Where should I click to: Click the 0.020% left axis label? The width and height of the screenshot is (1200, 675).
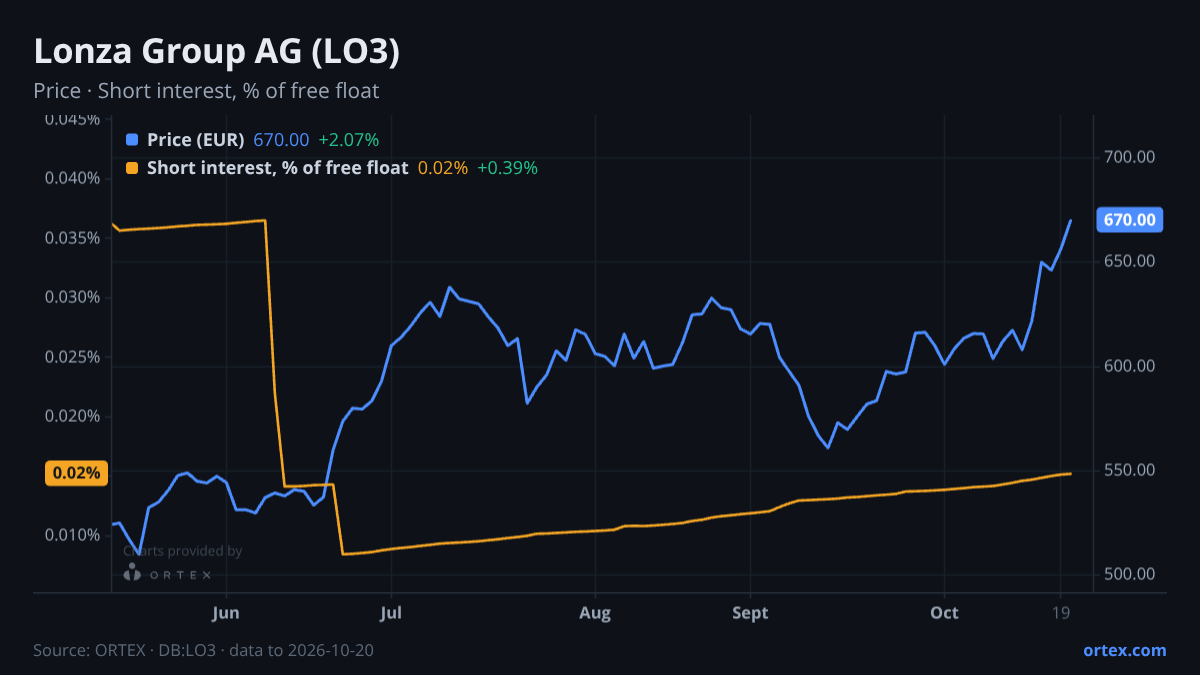click(71, 416)
